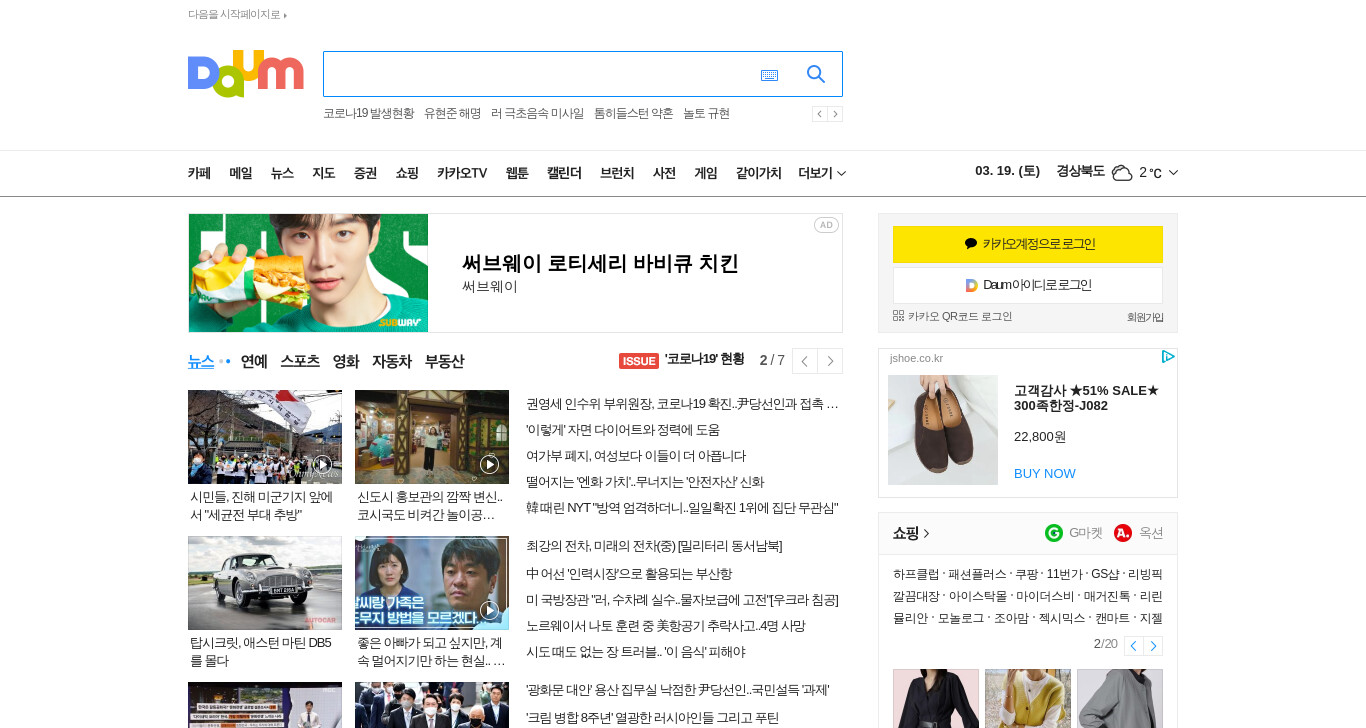The width and height of the screenshot is (1366, 728).
Task: Open headline 여가부 폐지, 여성보다 이들이 더 아픕니다
Action: 636,456
